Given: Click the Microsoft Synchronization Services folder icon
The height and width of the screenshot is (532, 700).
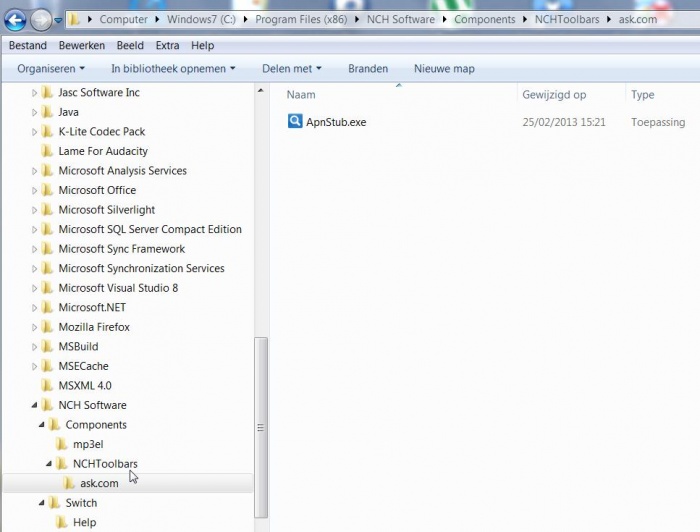Looking at the screenshot, I should tap(47, 268).
